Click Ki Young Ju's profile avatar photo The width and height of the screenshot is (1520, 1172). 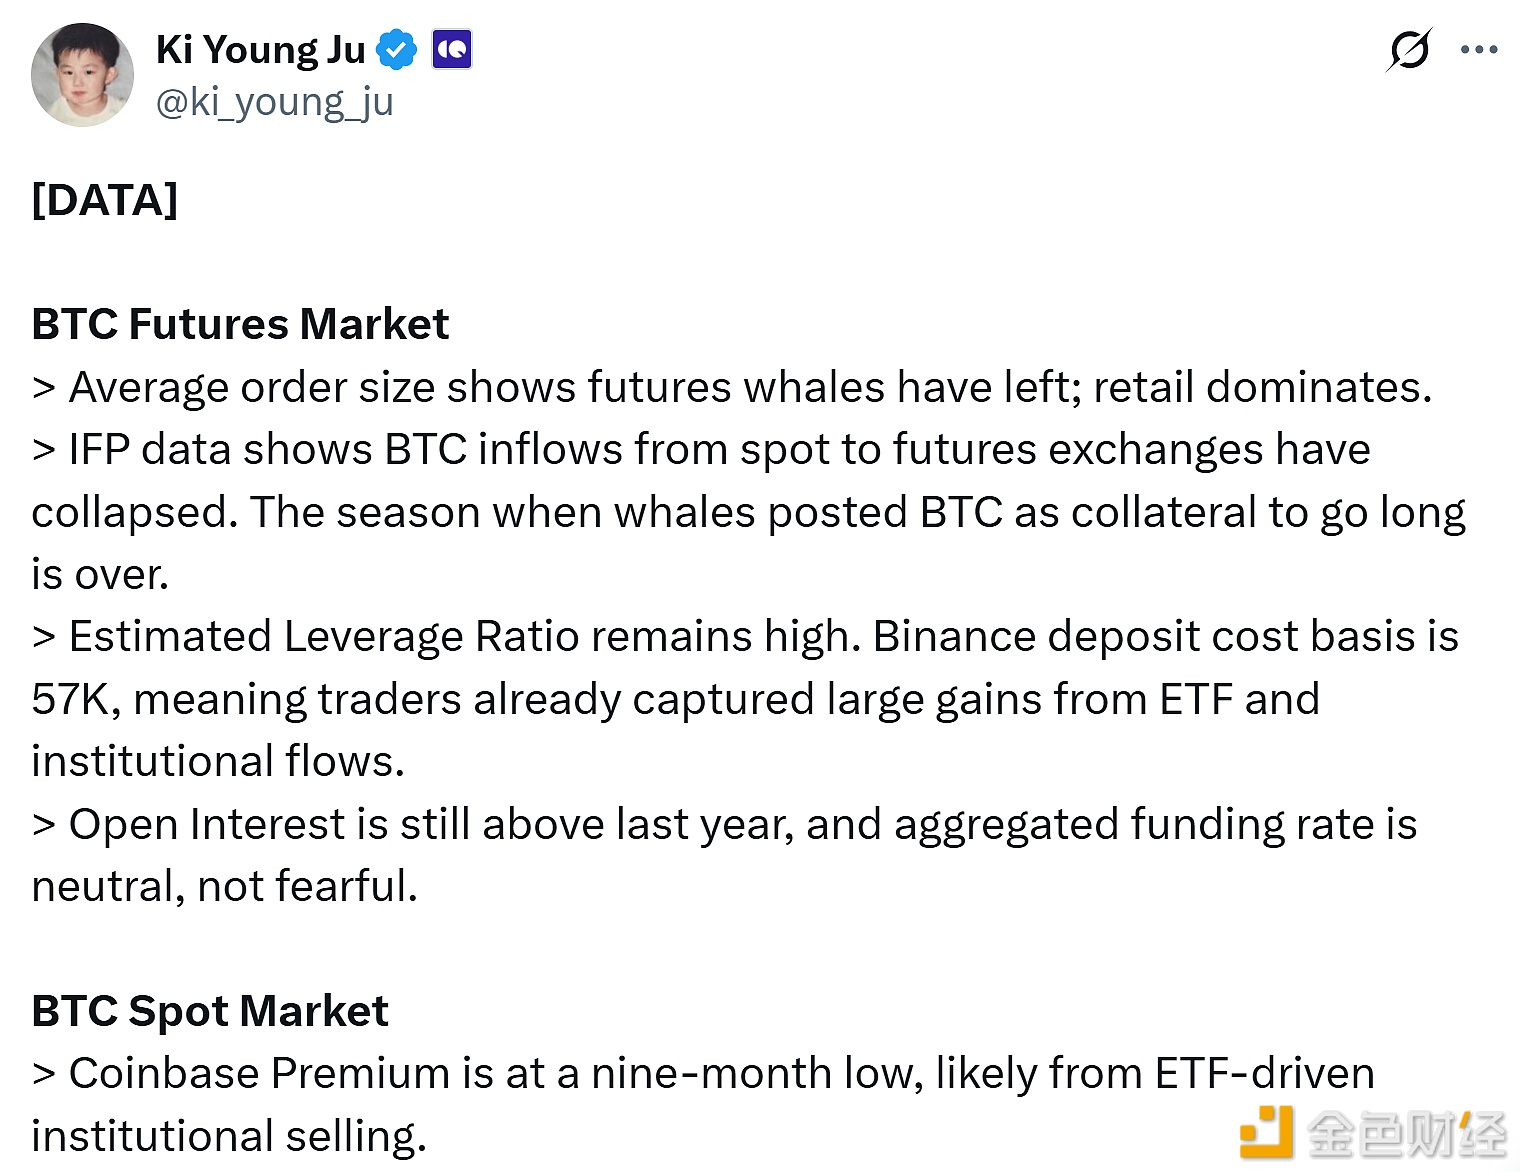pyautogui.click(x=82, y=76)
